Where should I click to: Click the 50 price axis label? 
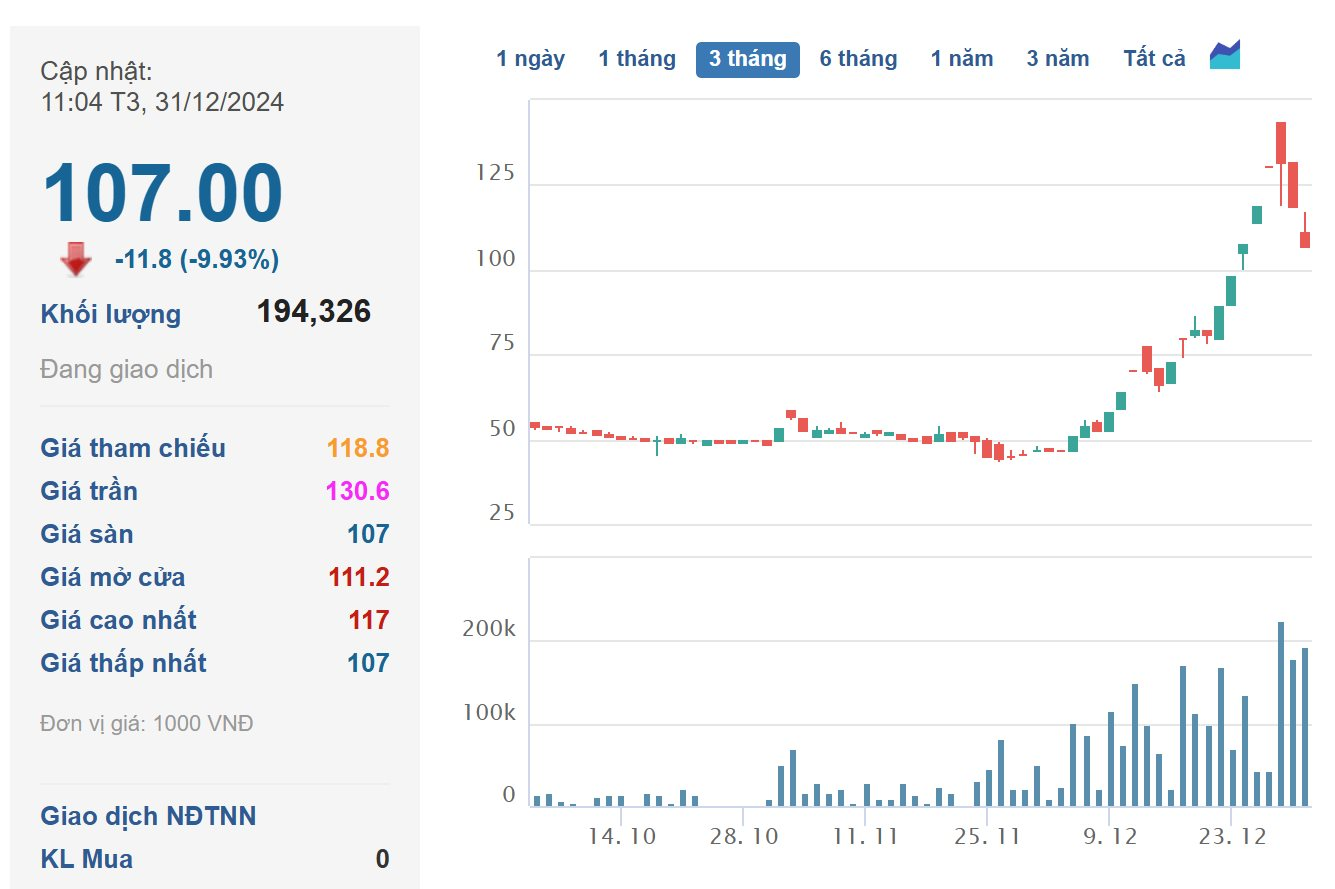point(502,429)
